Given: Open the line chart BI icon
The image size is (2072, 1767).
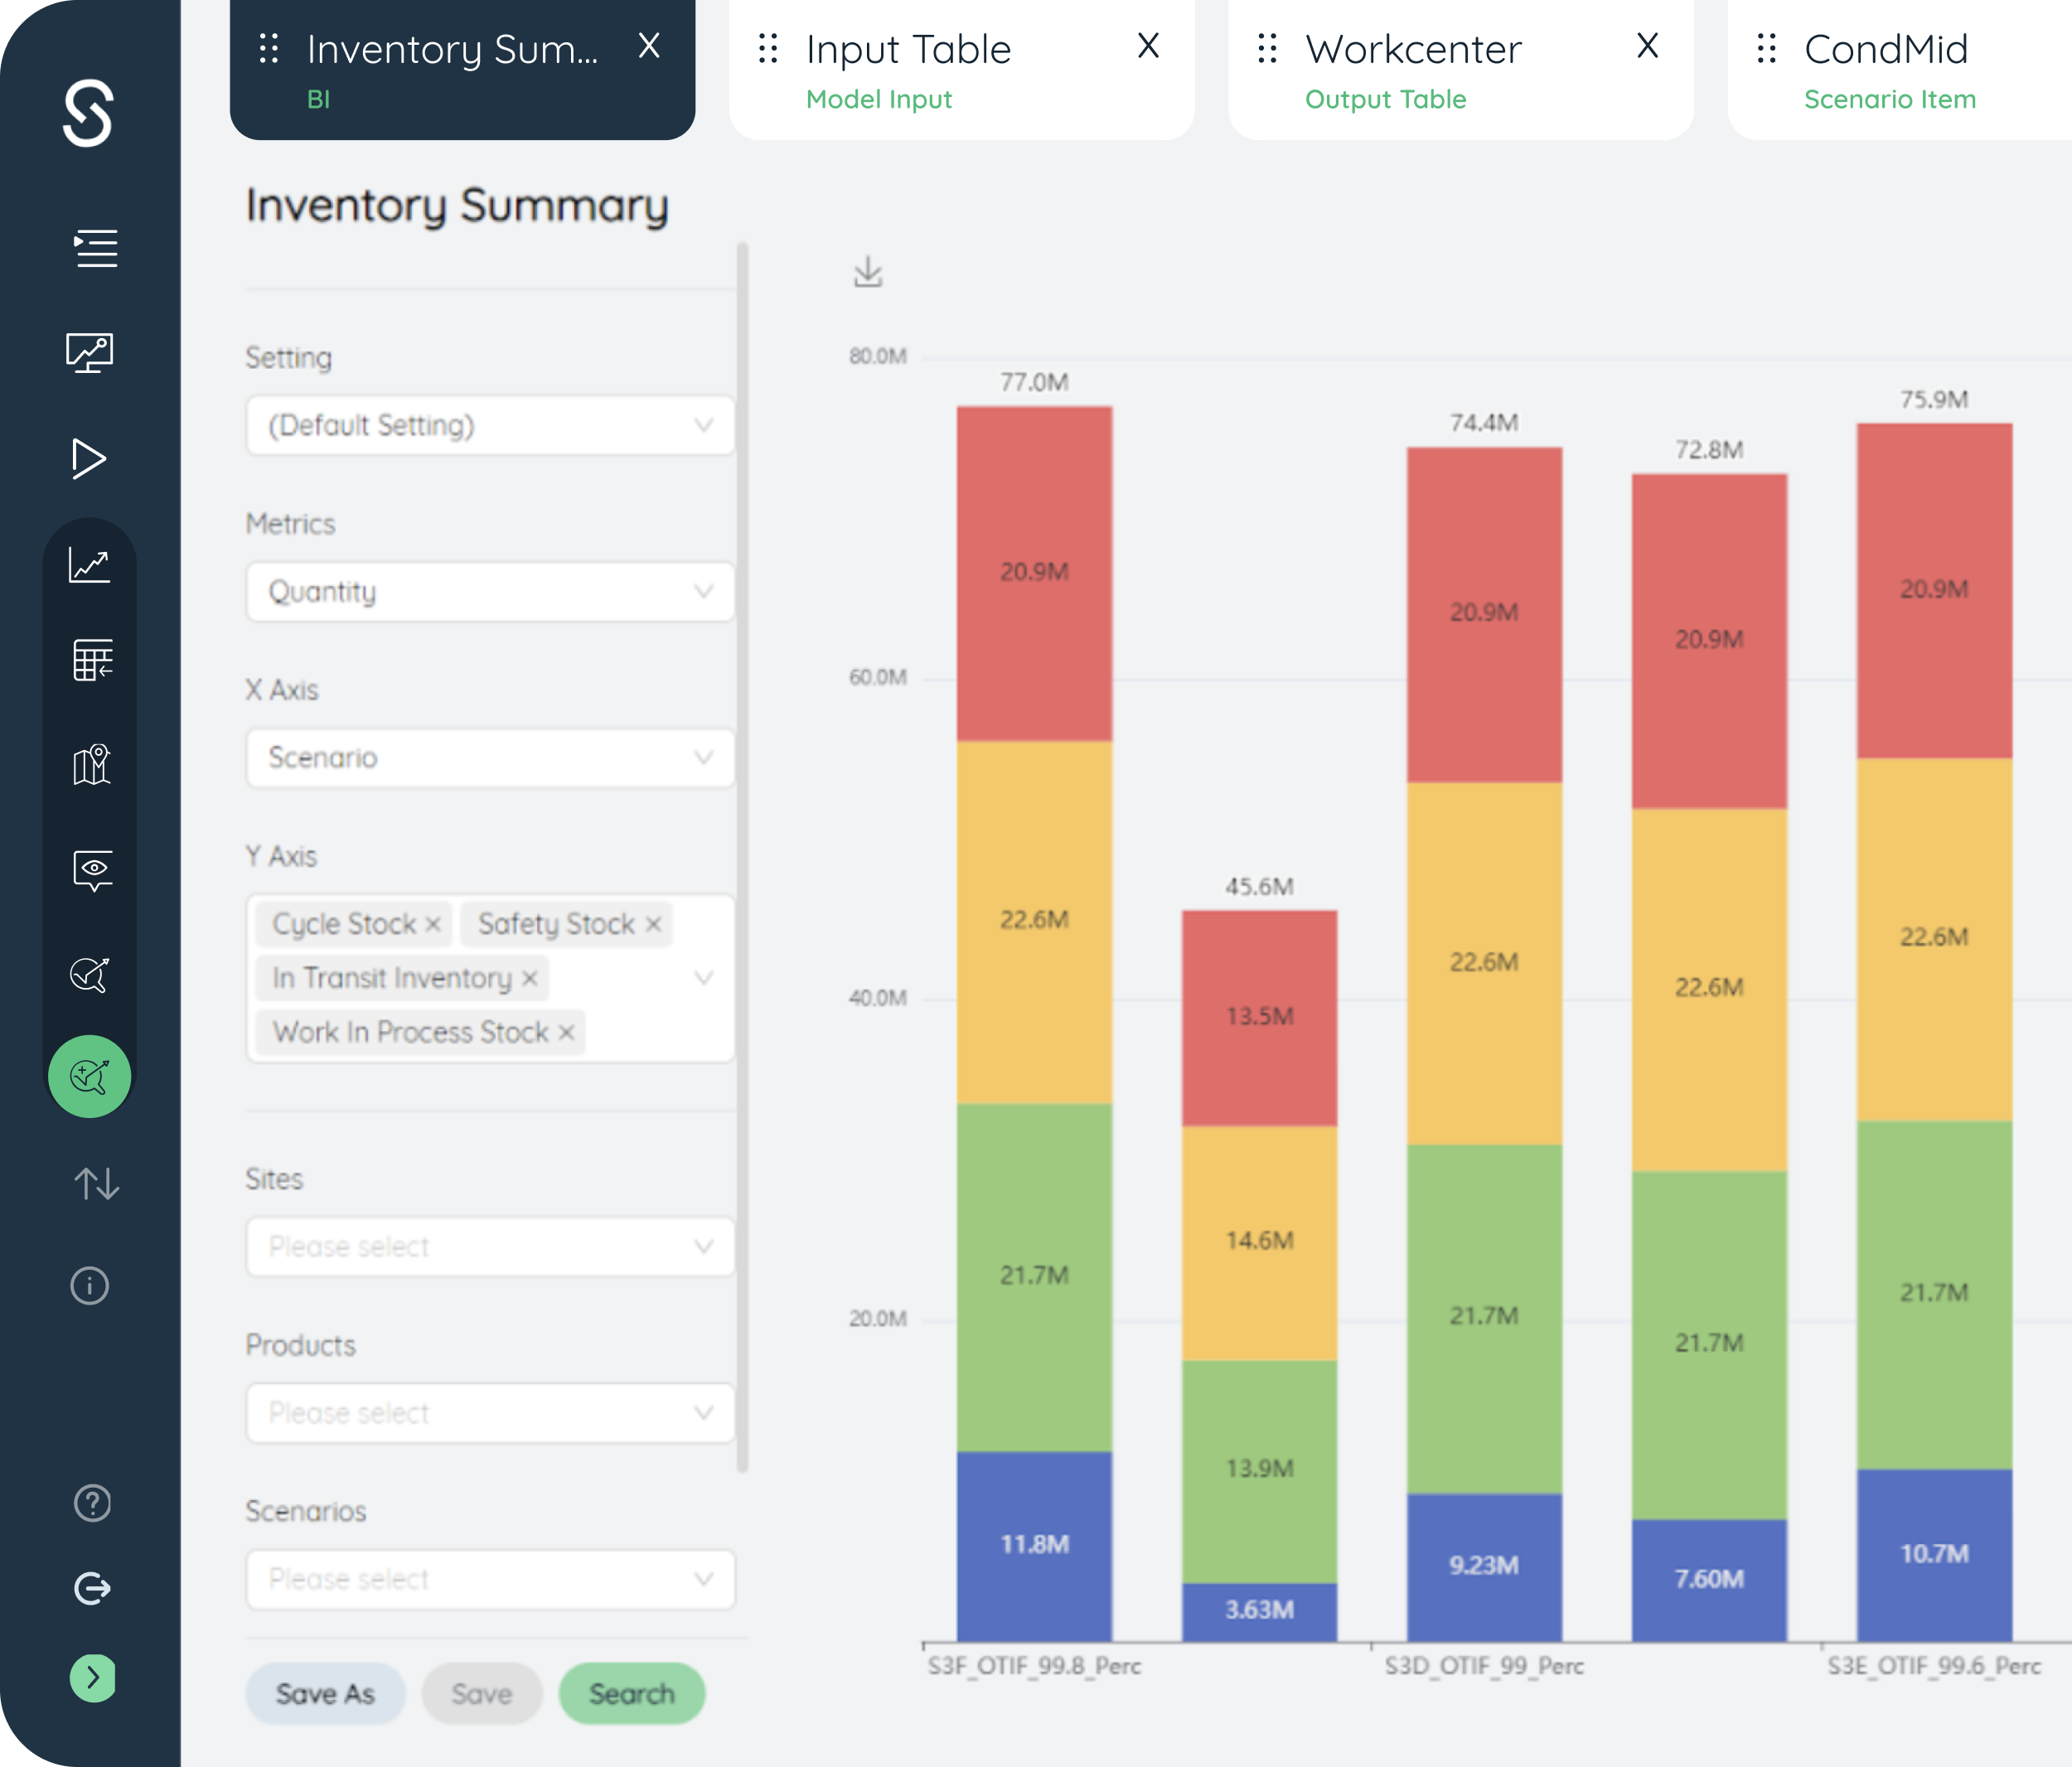Looking at the screenshot, I should click(89, 565).
